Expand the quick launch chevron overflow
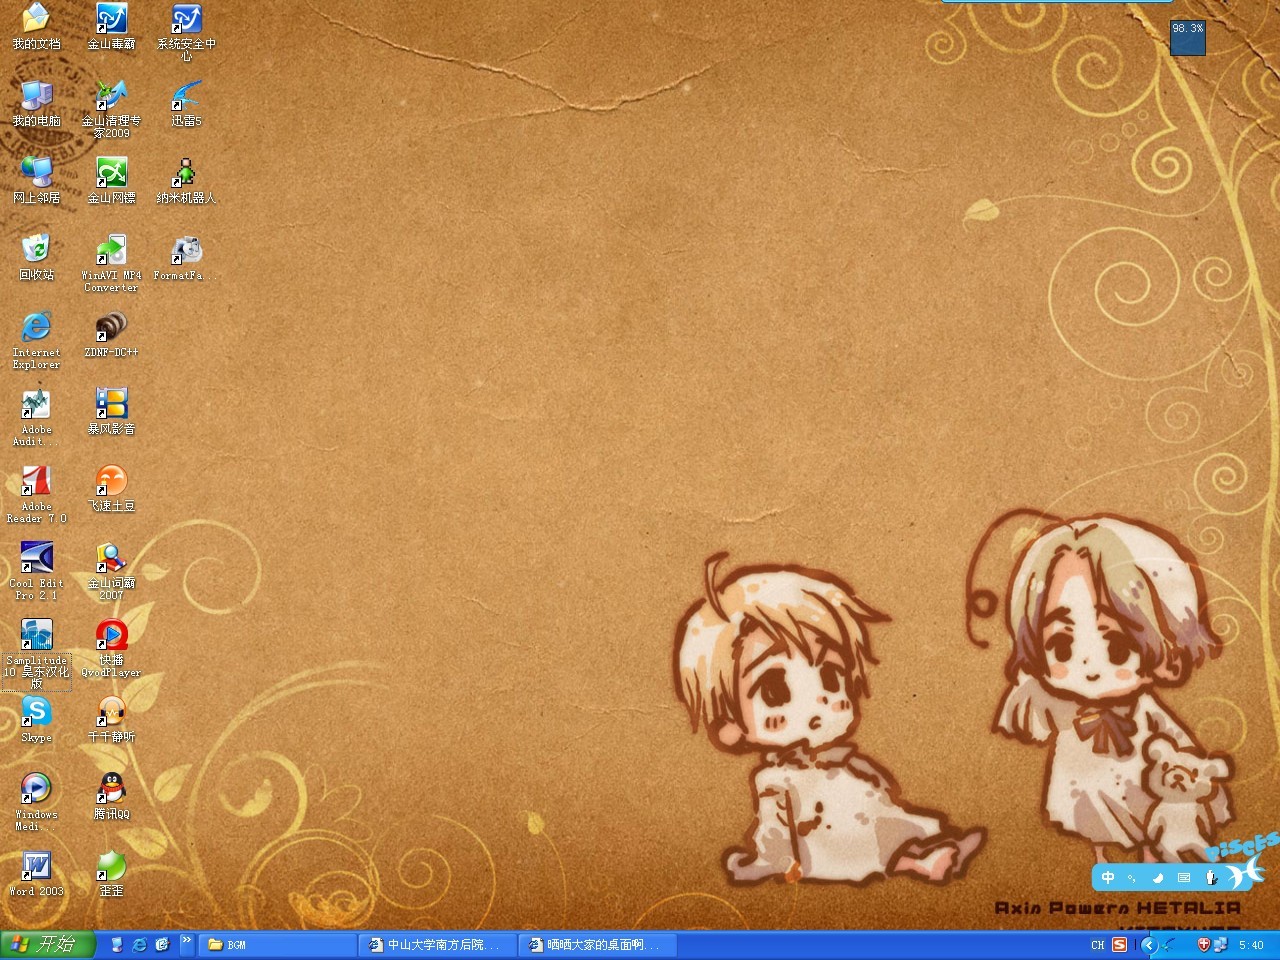Viewport: 1280px width, 960px height. (x=186, y=940)
